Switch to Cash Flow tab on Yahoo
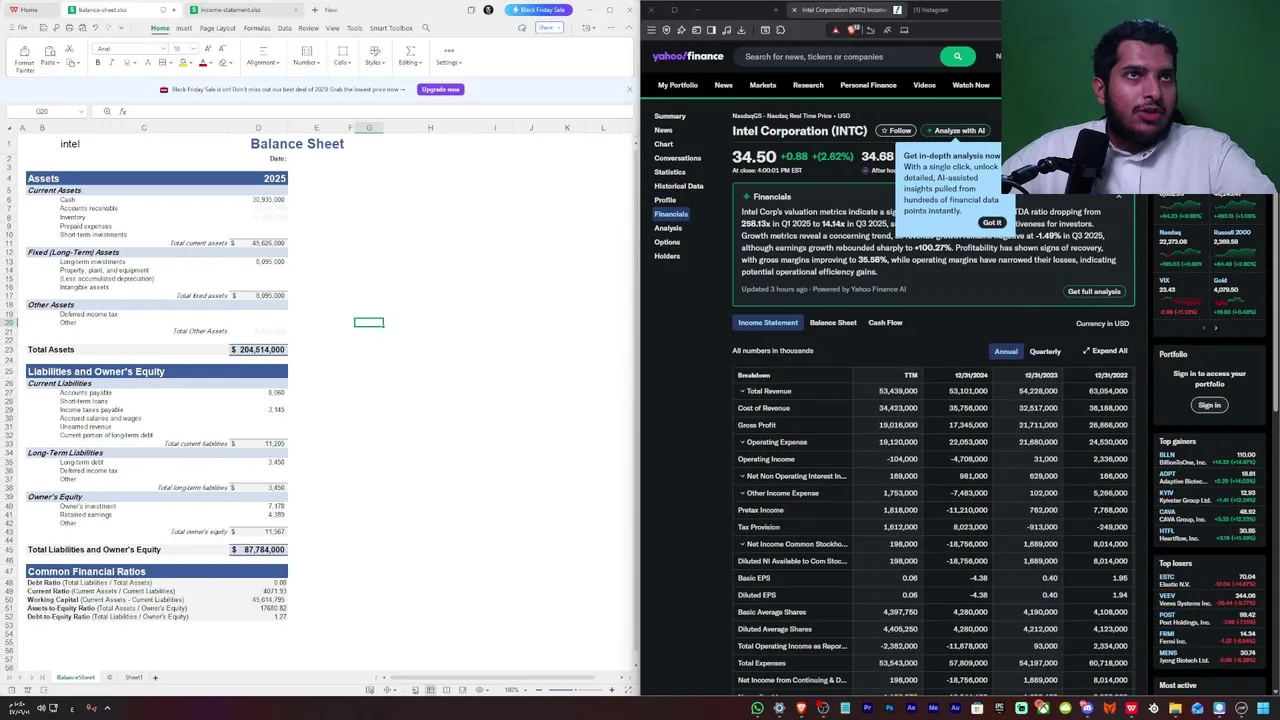Image resolution: width=1280 pixels, height=720 pixels. [885, 323]
